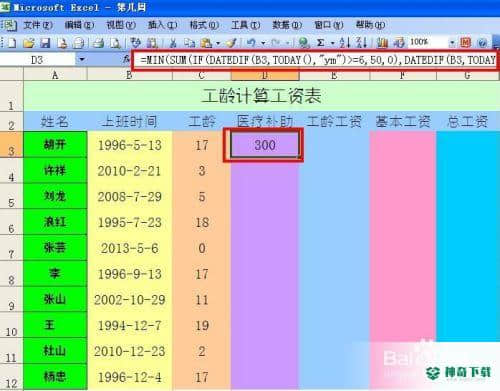Screen dimensions: 500x391
Task: Click the Open file folder icon
Action: tap(29, 43)
